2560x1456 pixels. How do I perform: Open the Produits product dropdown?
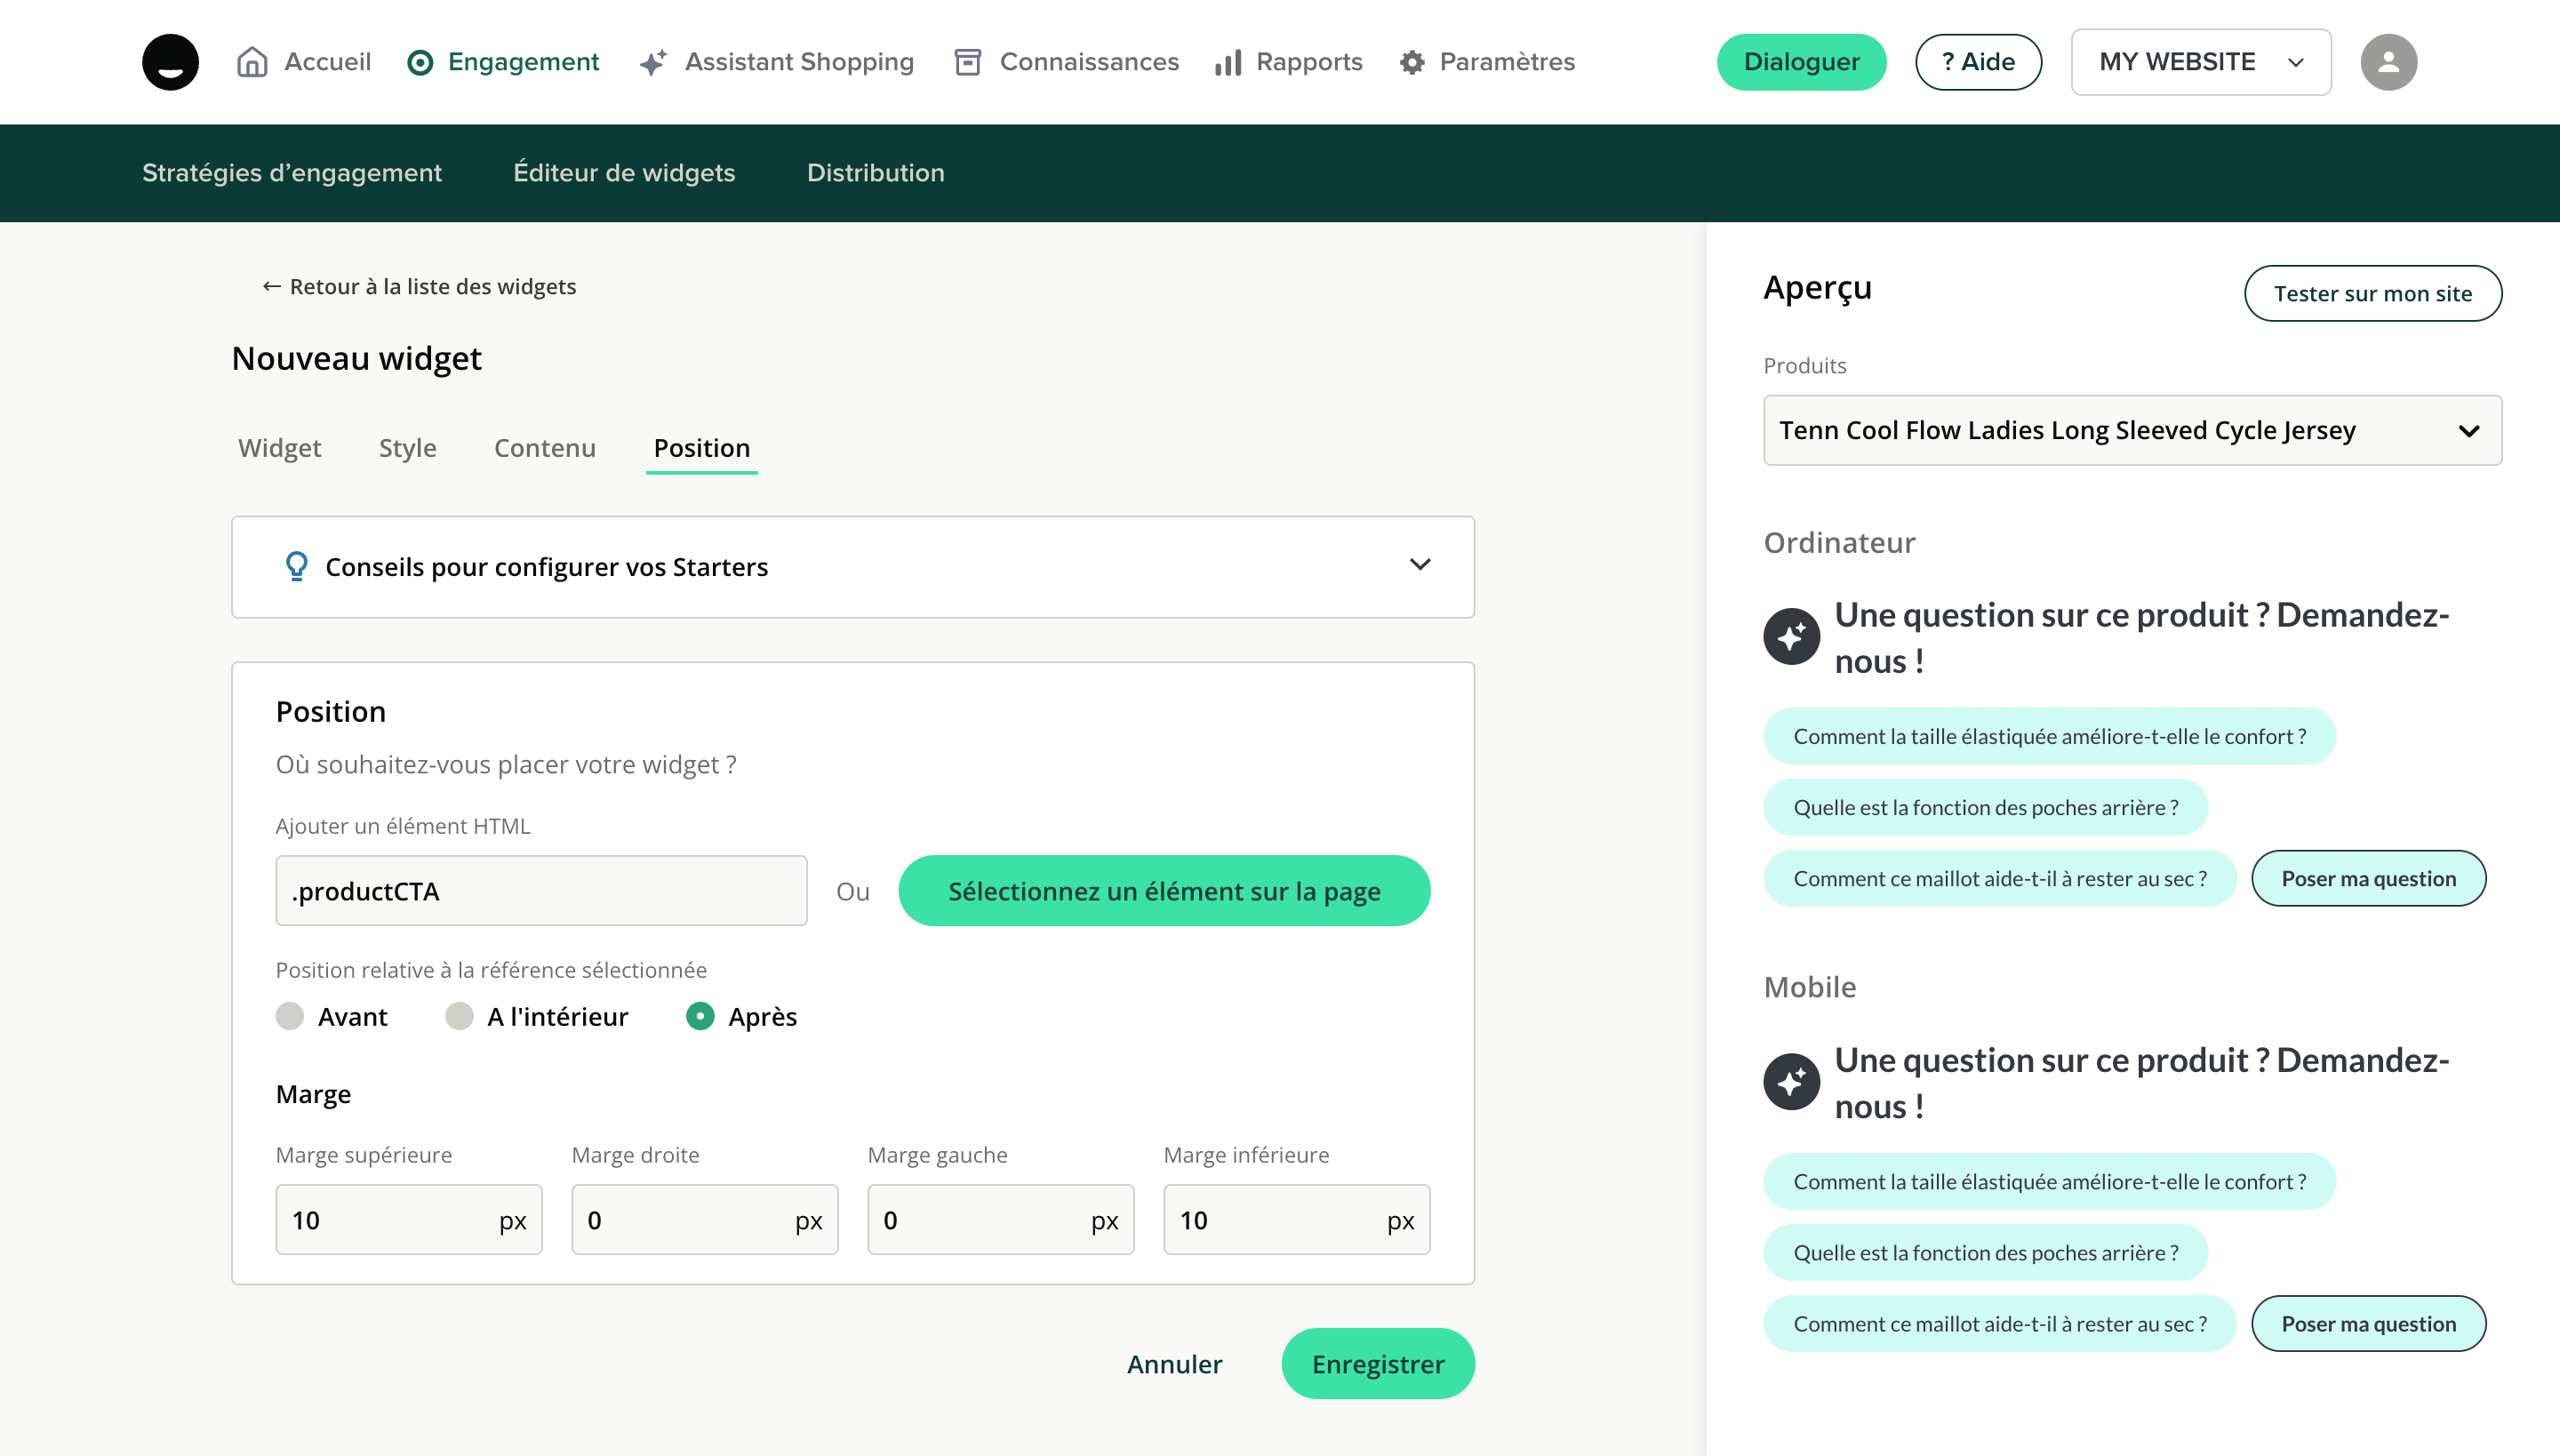point(2132,430)
